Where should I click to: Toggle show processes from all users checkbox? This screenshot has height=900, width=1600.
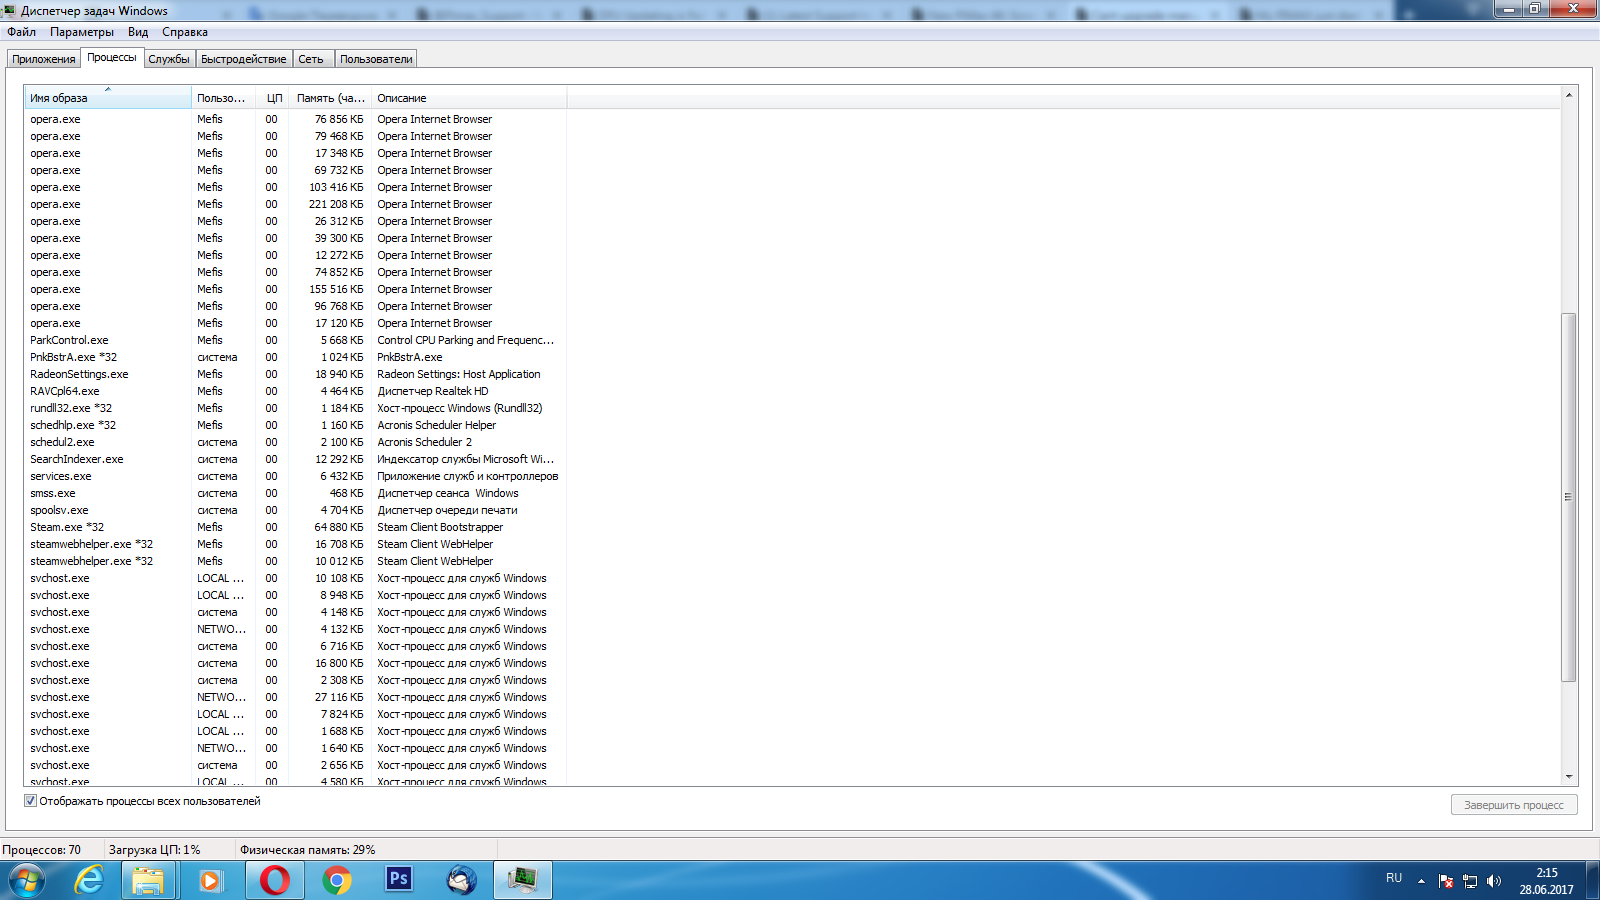(x=30, y=801)
